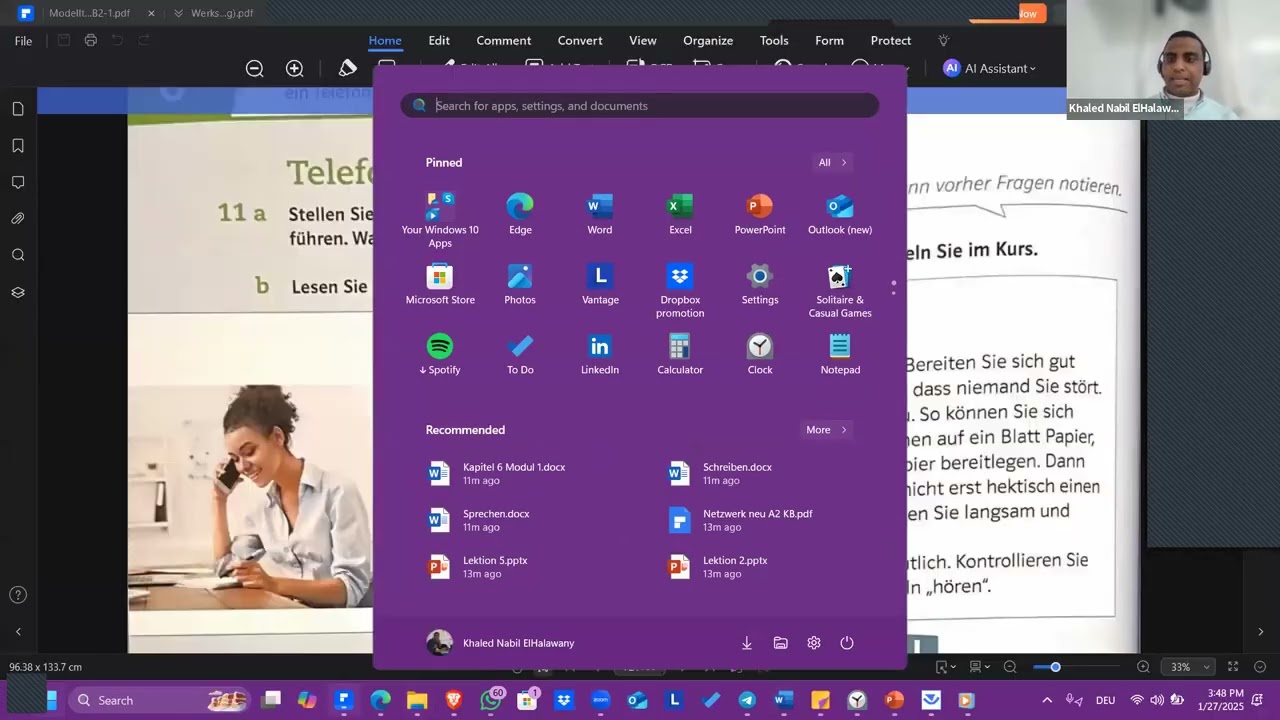Open the 33% zoom level dropdown
The height and width of the screenshot is (720, 1280).
[1190, 667]
